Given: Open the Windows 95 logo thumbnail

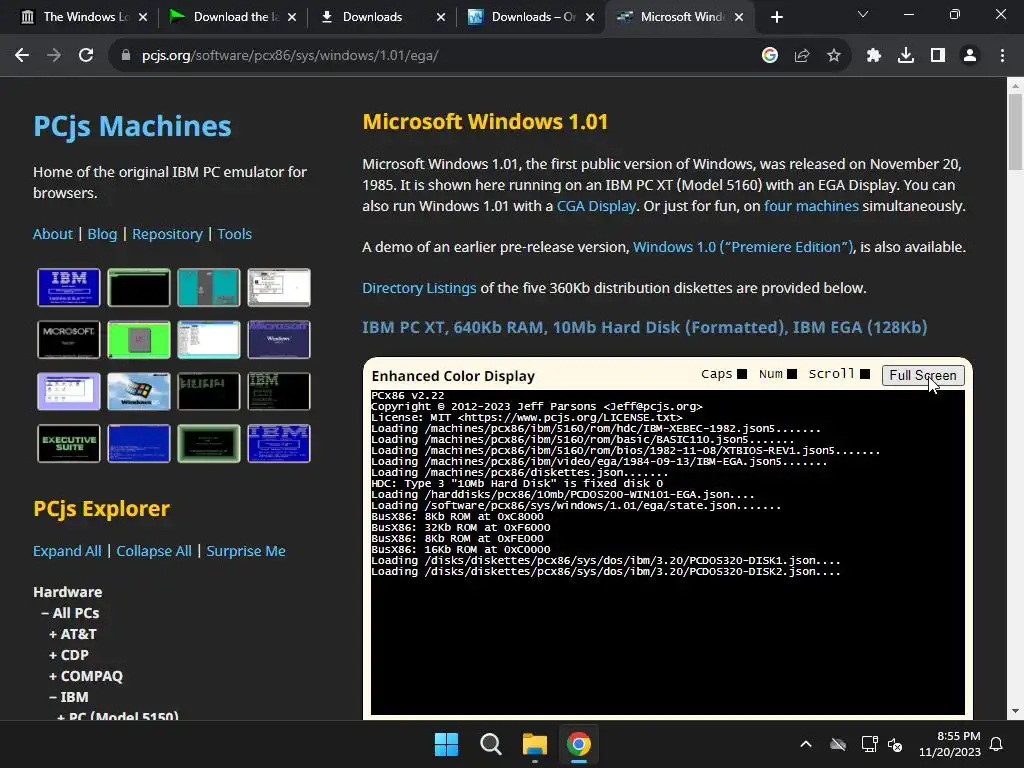Looking at the screenshot, I should (138, 391).
